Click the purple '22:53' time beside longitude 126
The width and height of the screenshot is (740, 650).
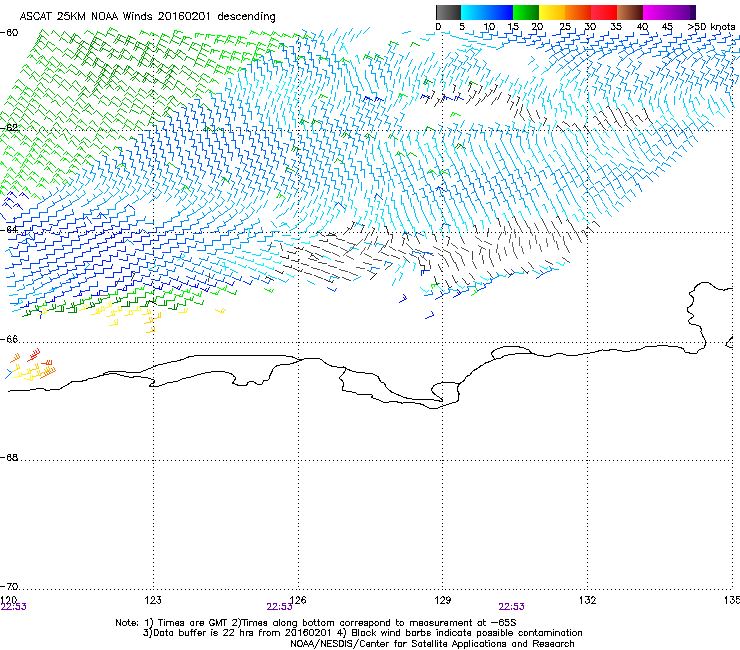(279, 607)
